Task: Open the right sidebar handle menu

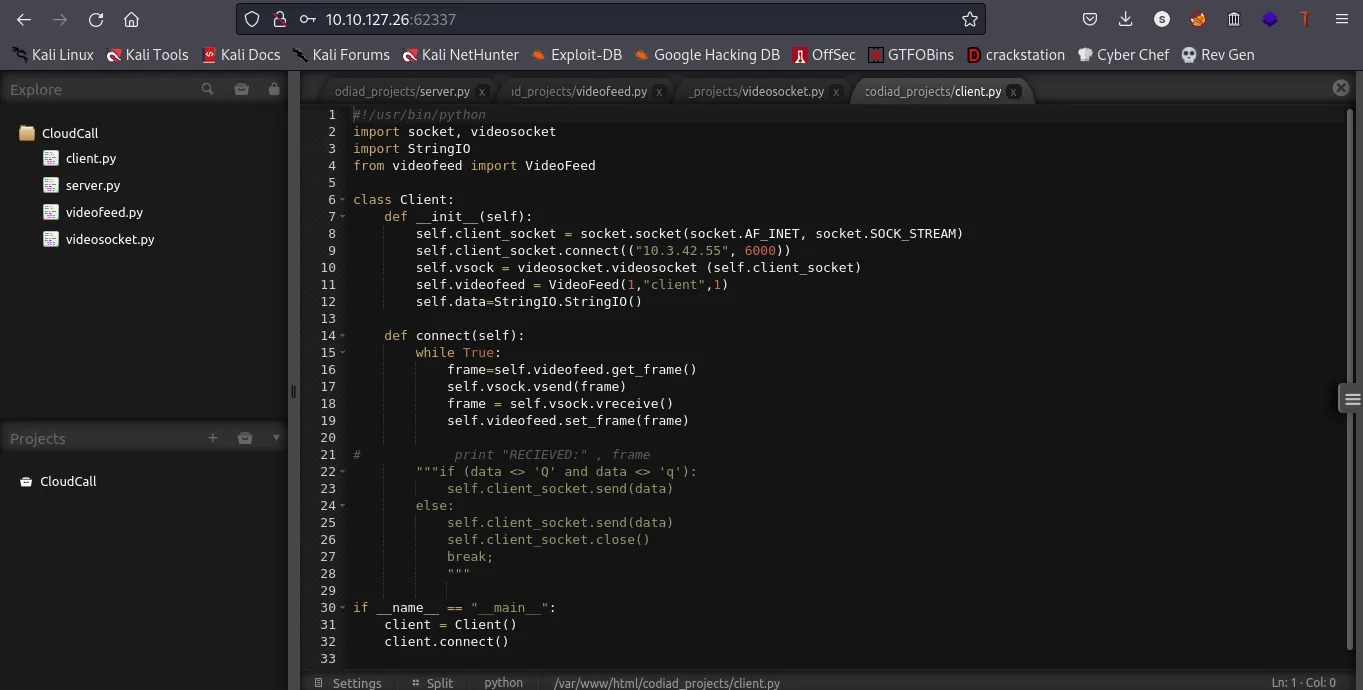Action: tap(1352, 399)
